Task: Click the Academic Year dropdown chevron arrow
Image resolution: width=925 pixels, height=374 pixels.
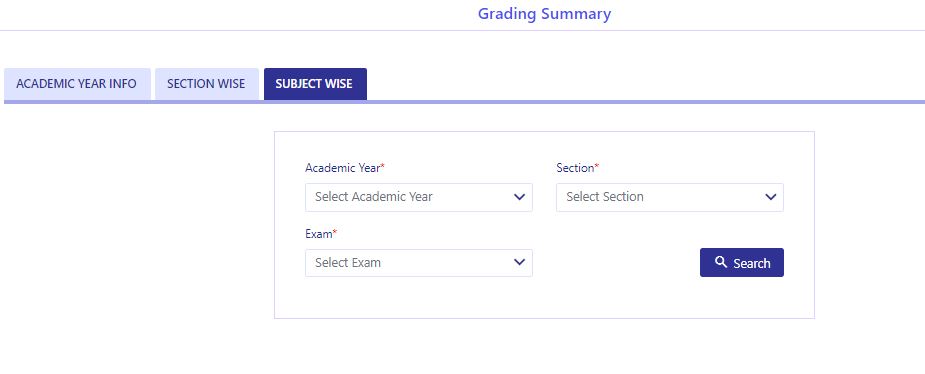Action: (519, 197)
